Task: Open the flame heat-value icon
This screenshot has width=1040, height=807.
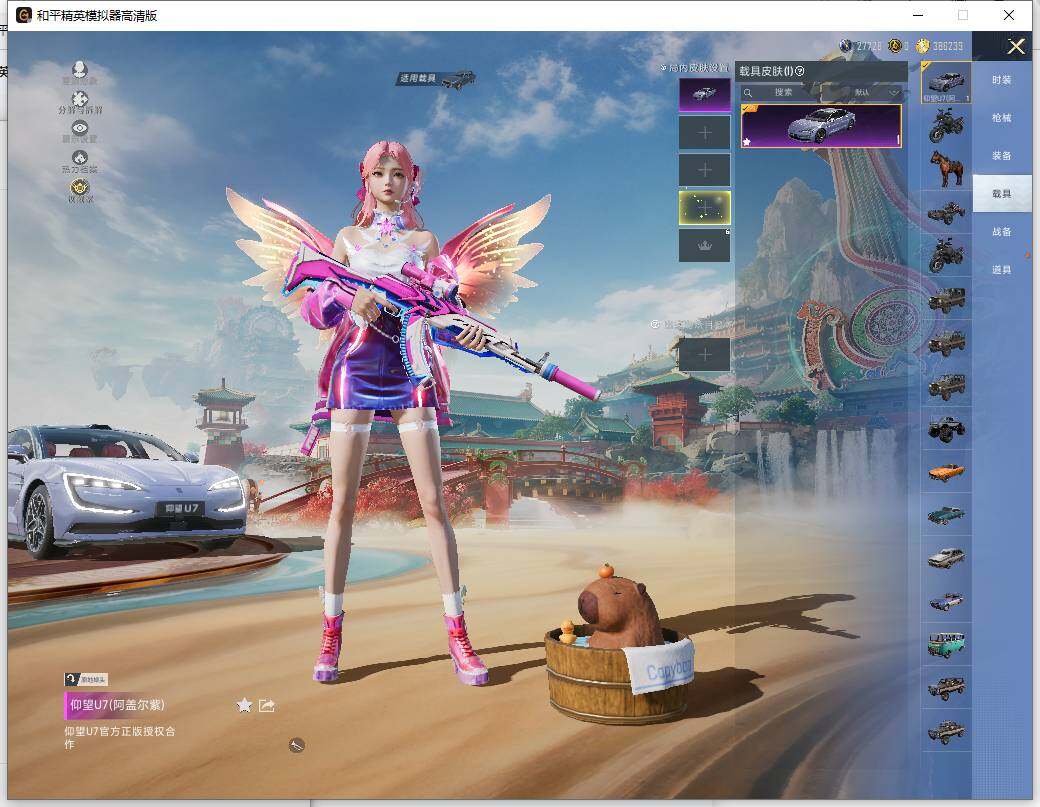Action: [80, 158]
